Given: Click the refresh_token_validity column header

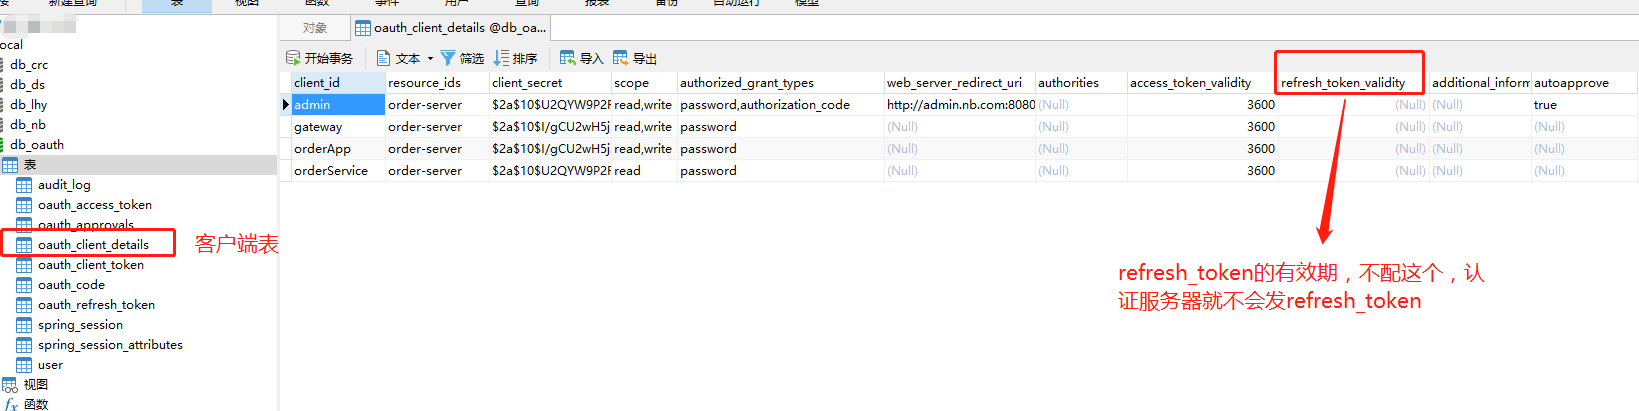Looking at the screenshot, I should click(1343, 83).
